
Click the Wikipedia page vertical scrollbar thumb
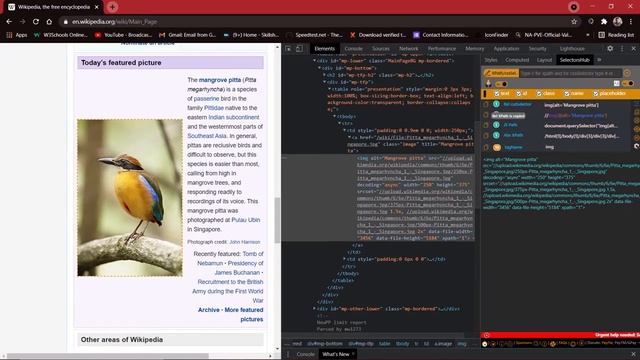pyautogui.click(x=277, y=220)
